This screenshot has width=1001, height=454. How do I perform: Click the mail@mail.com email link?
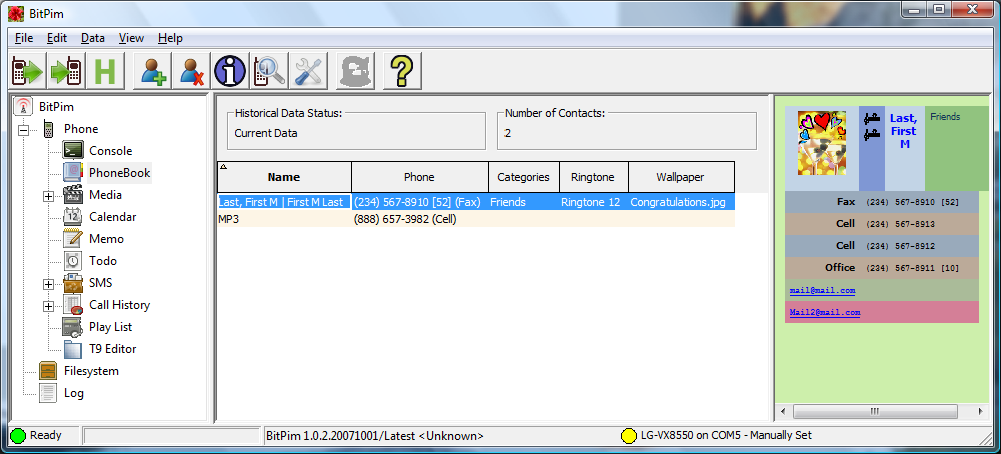[822, 291]
